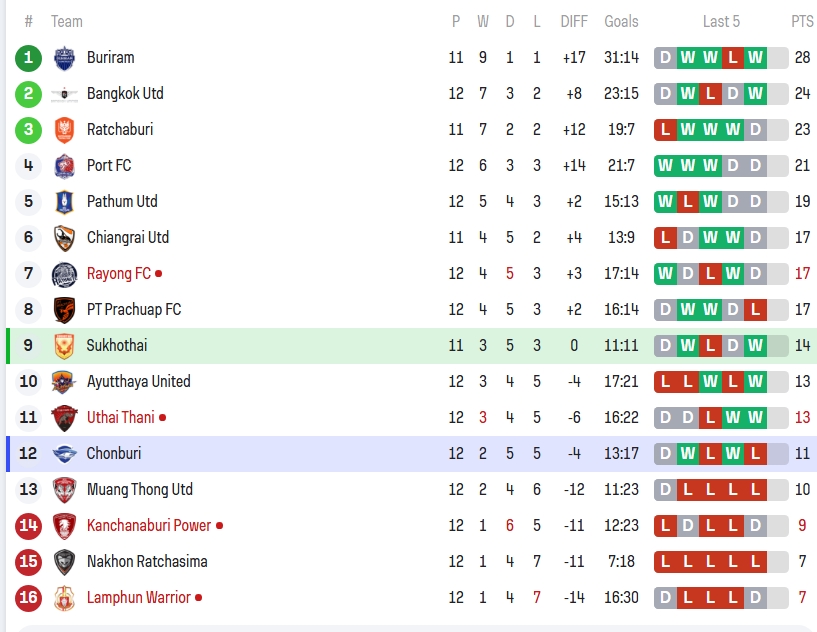
Task: Open the Bangkok Utd team page
Action: pos(125,94)
